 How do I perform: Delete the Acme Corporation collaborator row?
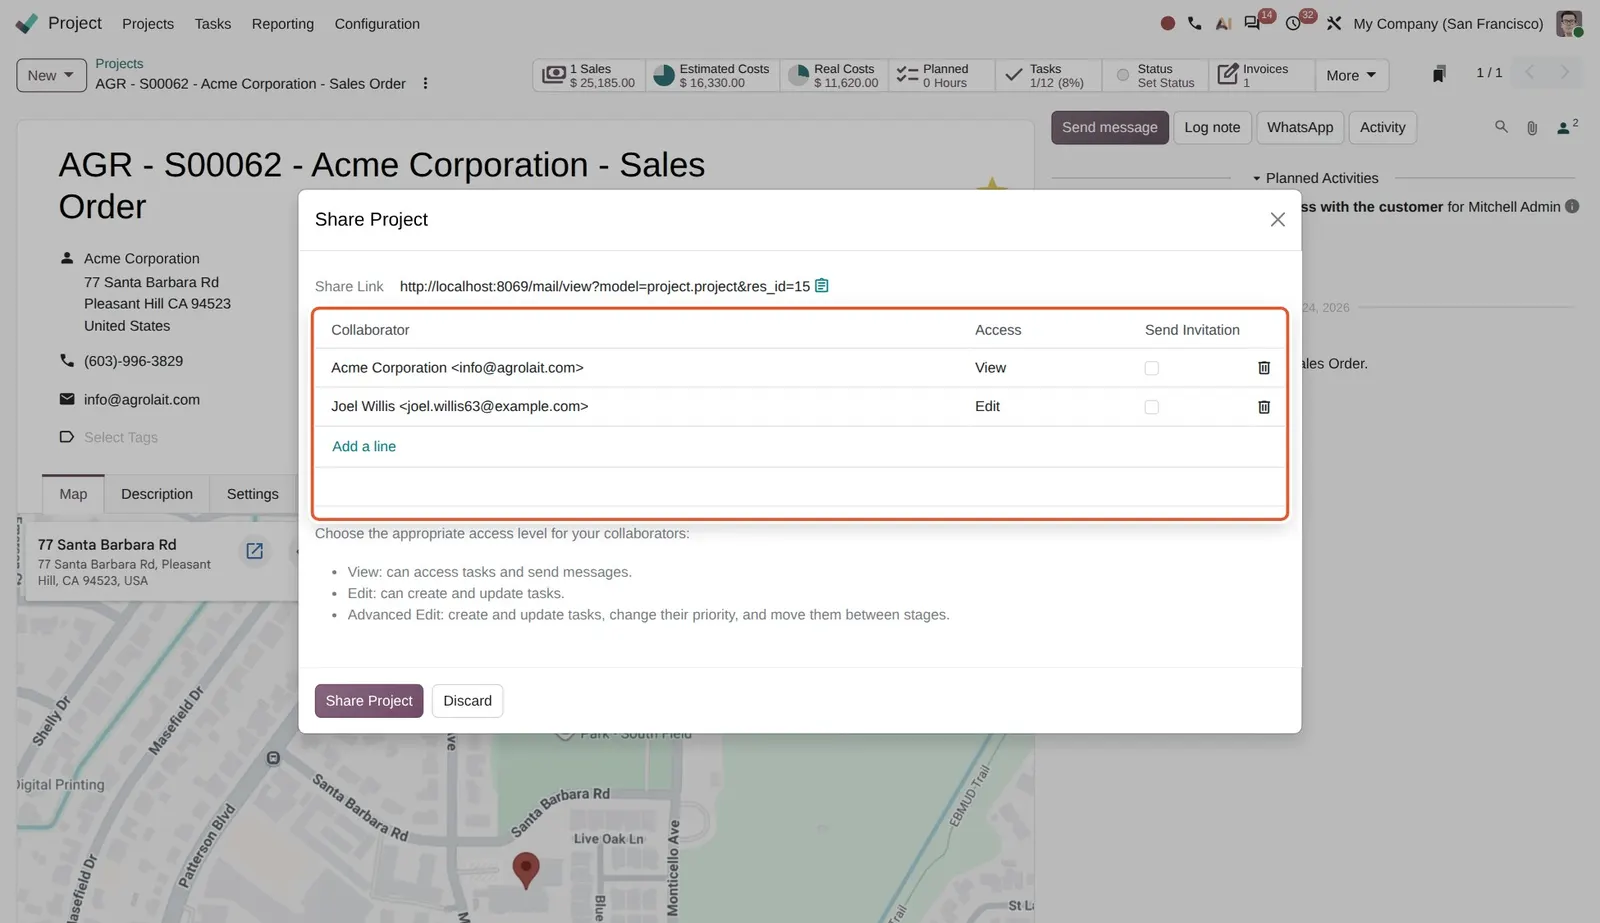[x=1264, y=368]
